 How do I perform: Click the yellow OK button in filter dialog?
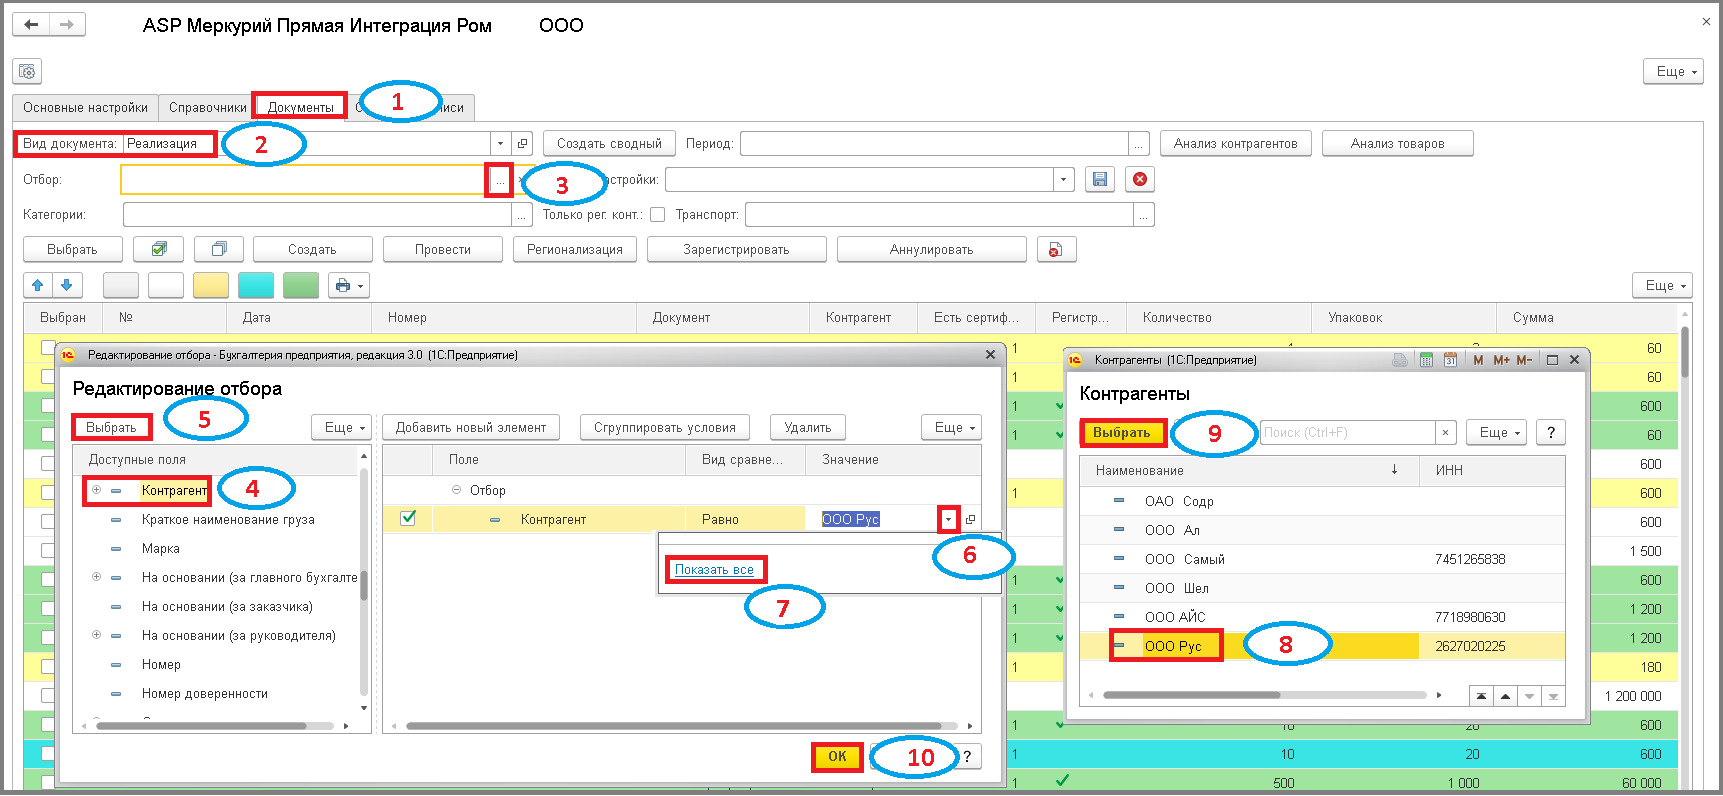click(837, 757)
